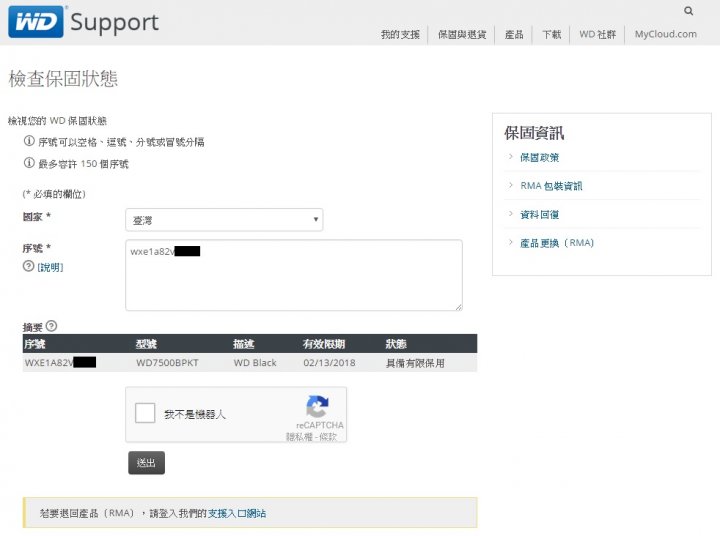Open the 下載 menu
Image resolution: width=720 pixels, height=536 pixels.
pyautogui.click(x=551, y=34)
